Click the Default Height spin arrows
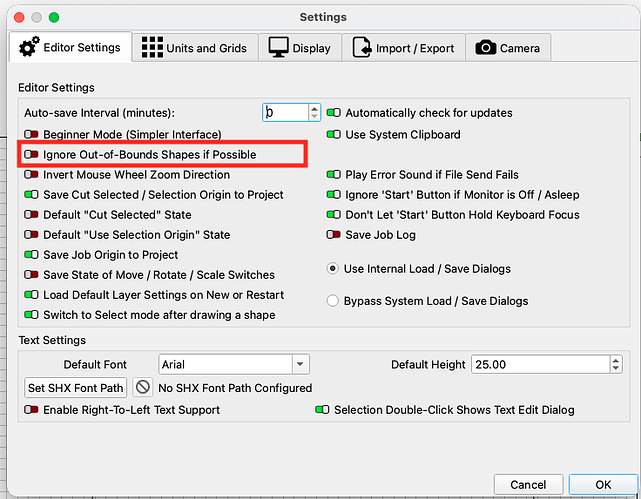641x499 pixels. point(618,365)
